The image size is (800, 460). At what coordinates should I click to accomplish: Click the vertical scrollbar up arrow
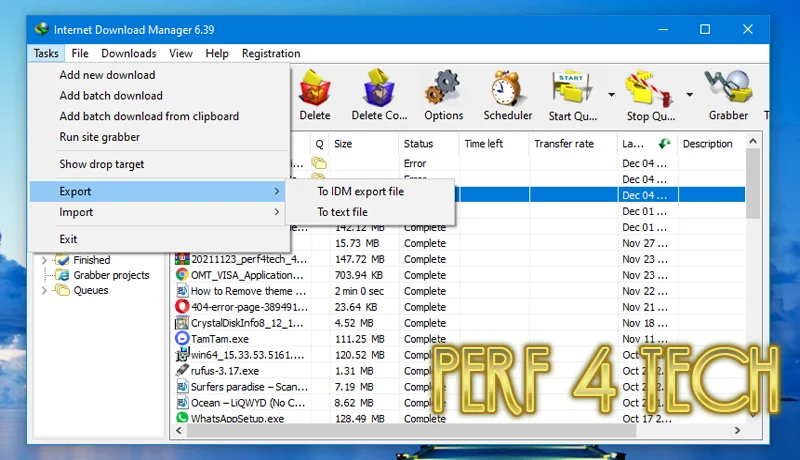coord(753,141)
